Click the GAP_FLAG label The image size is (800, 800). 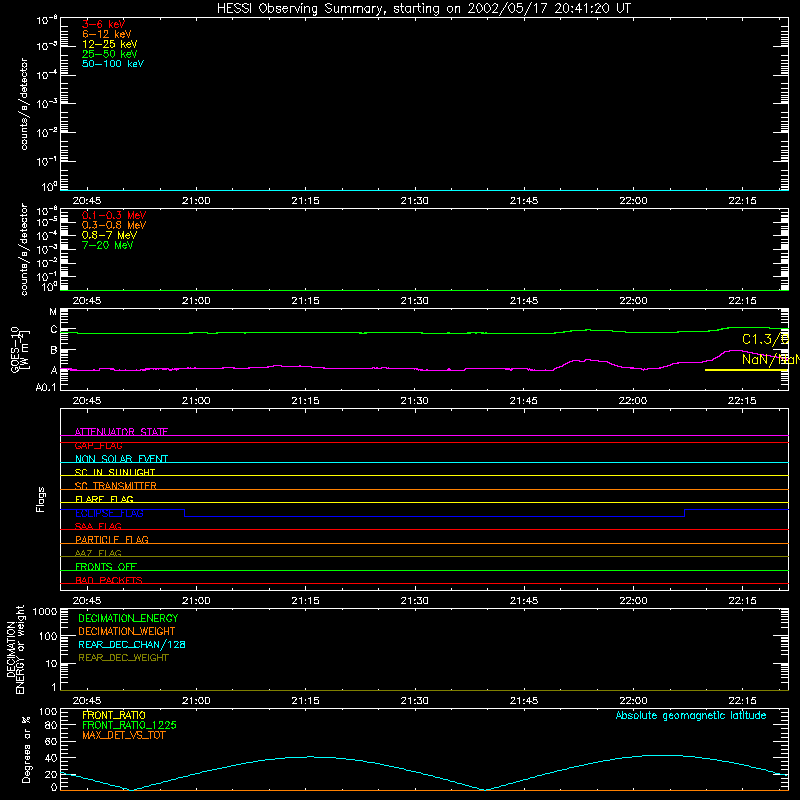98,445
